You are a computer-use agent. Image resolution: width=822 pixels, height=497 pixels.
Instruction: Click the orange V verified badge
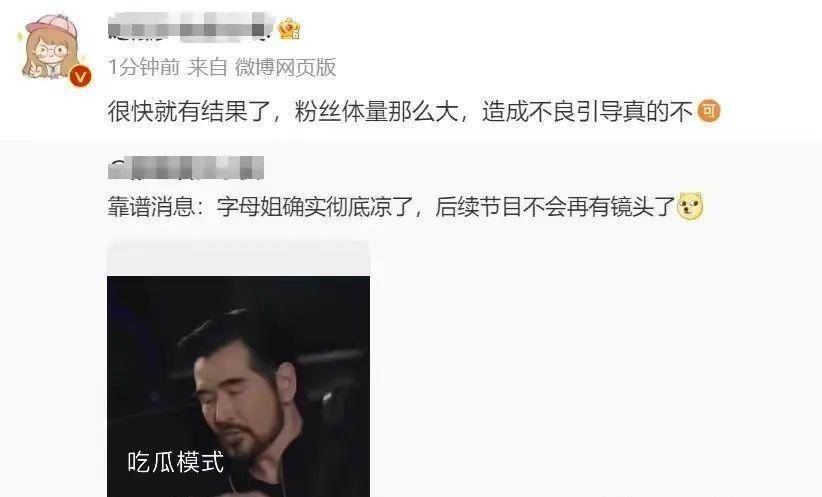(x=81, y=77)
